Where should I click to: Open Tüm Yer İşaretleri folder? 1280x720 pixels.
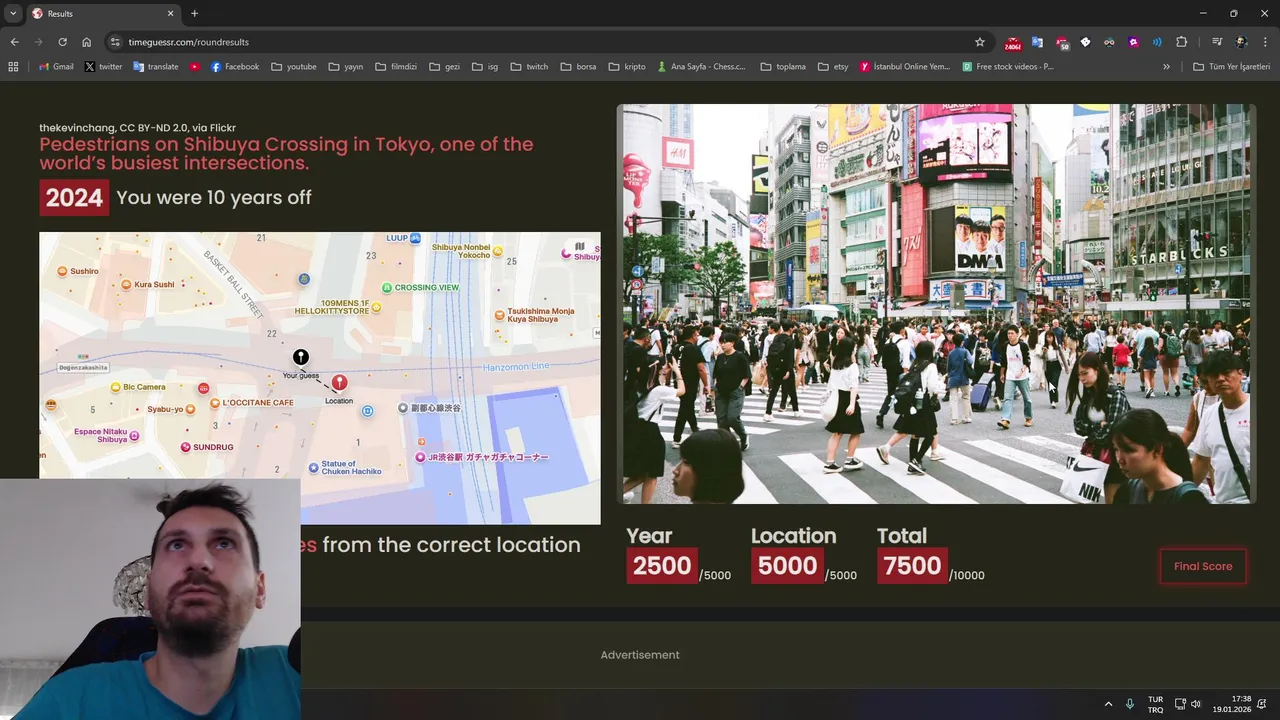point(1231,67)
